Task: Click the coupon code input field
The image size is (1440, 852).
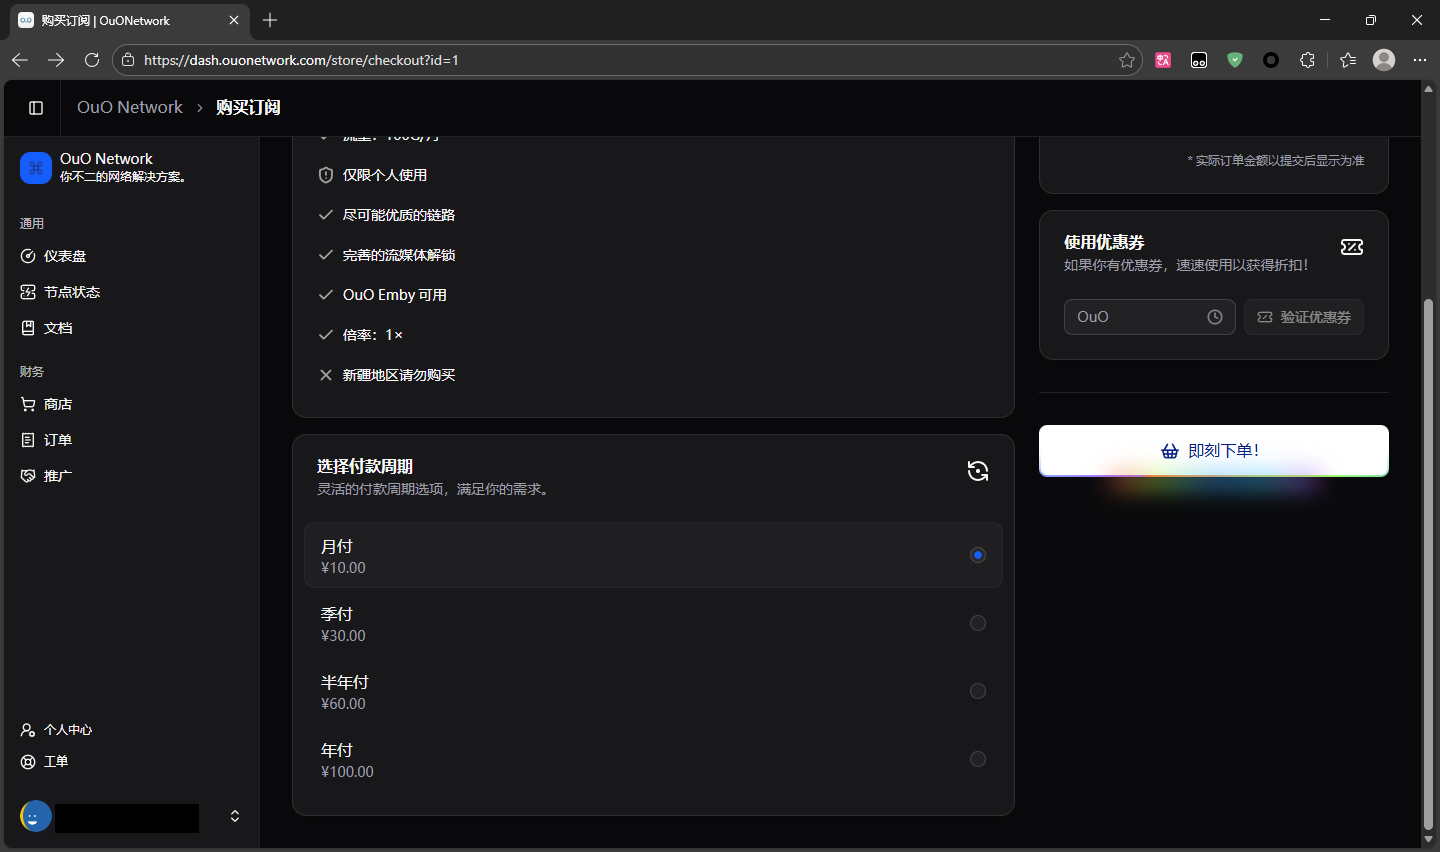Action: [x=1135, y=317]
